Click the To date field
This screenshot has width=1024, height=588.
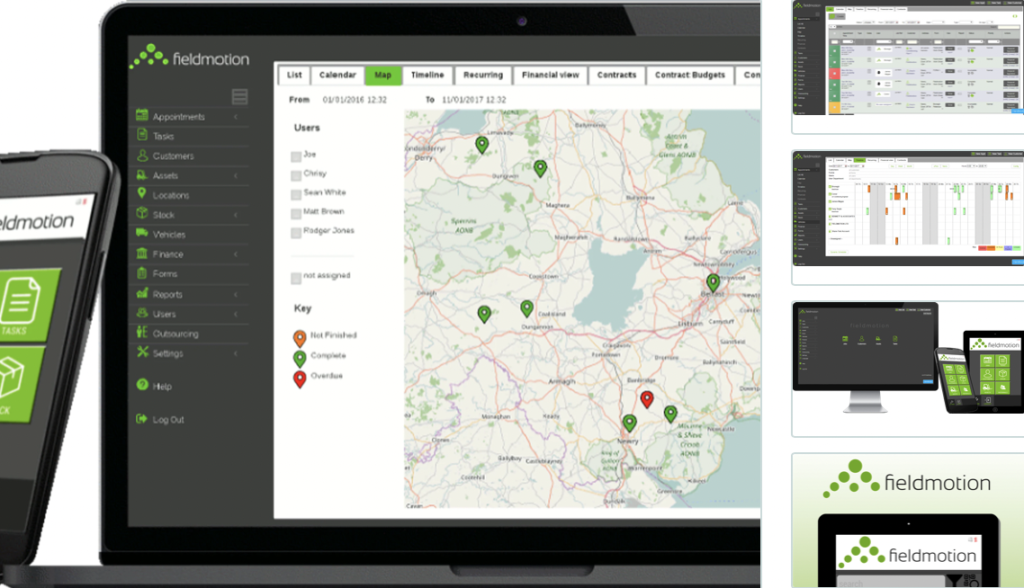[x=474, y=100]
